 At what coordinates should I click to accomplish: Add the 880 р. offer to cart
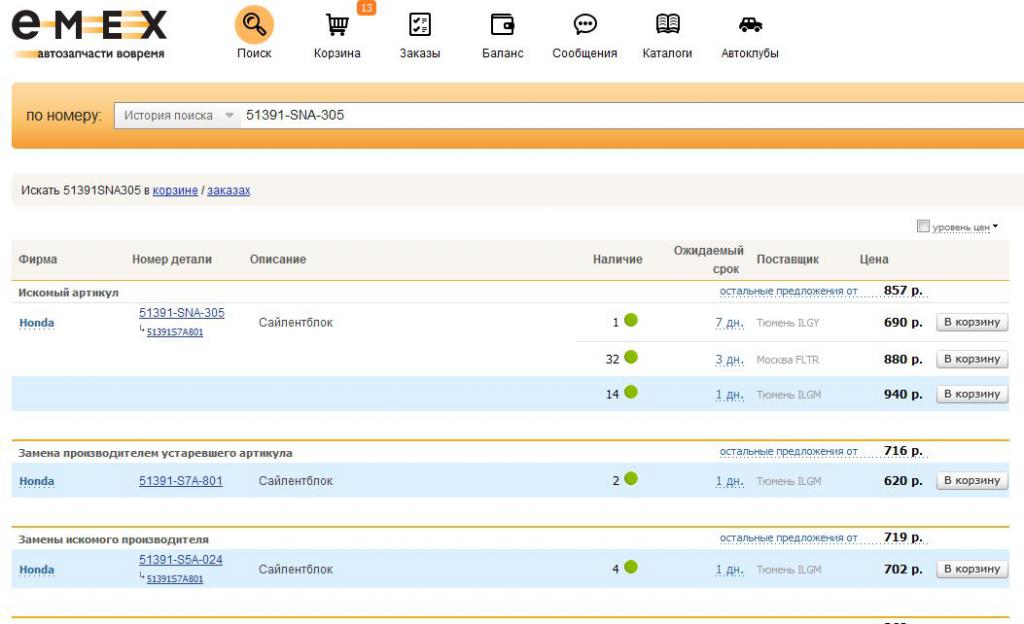972,359
